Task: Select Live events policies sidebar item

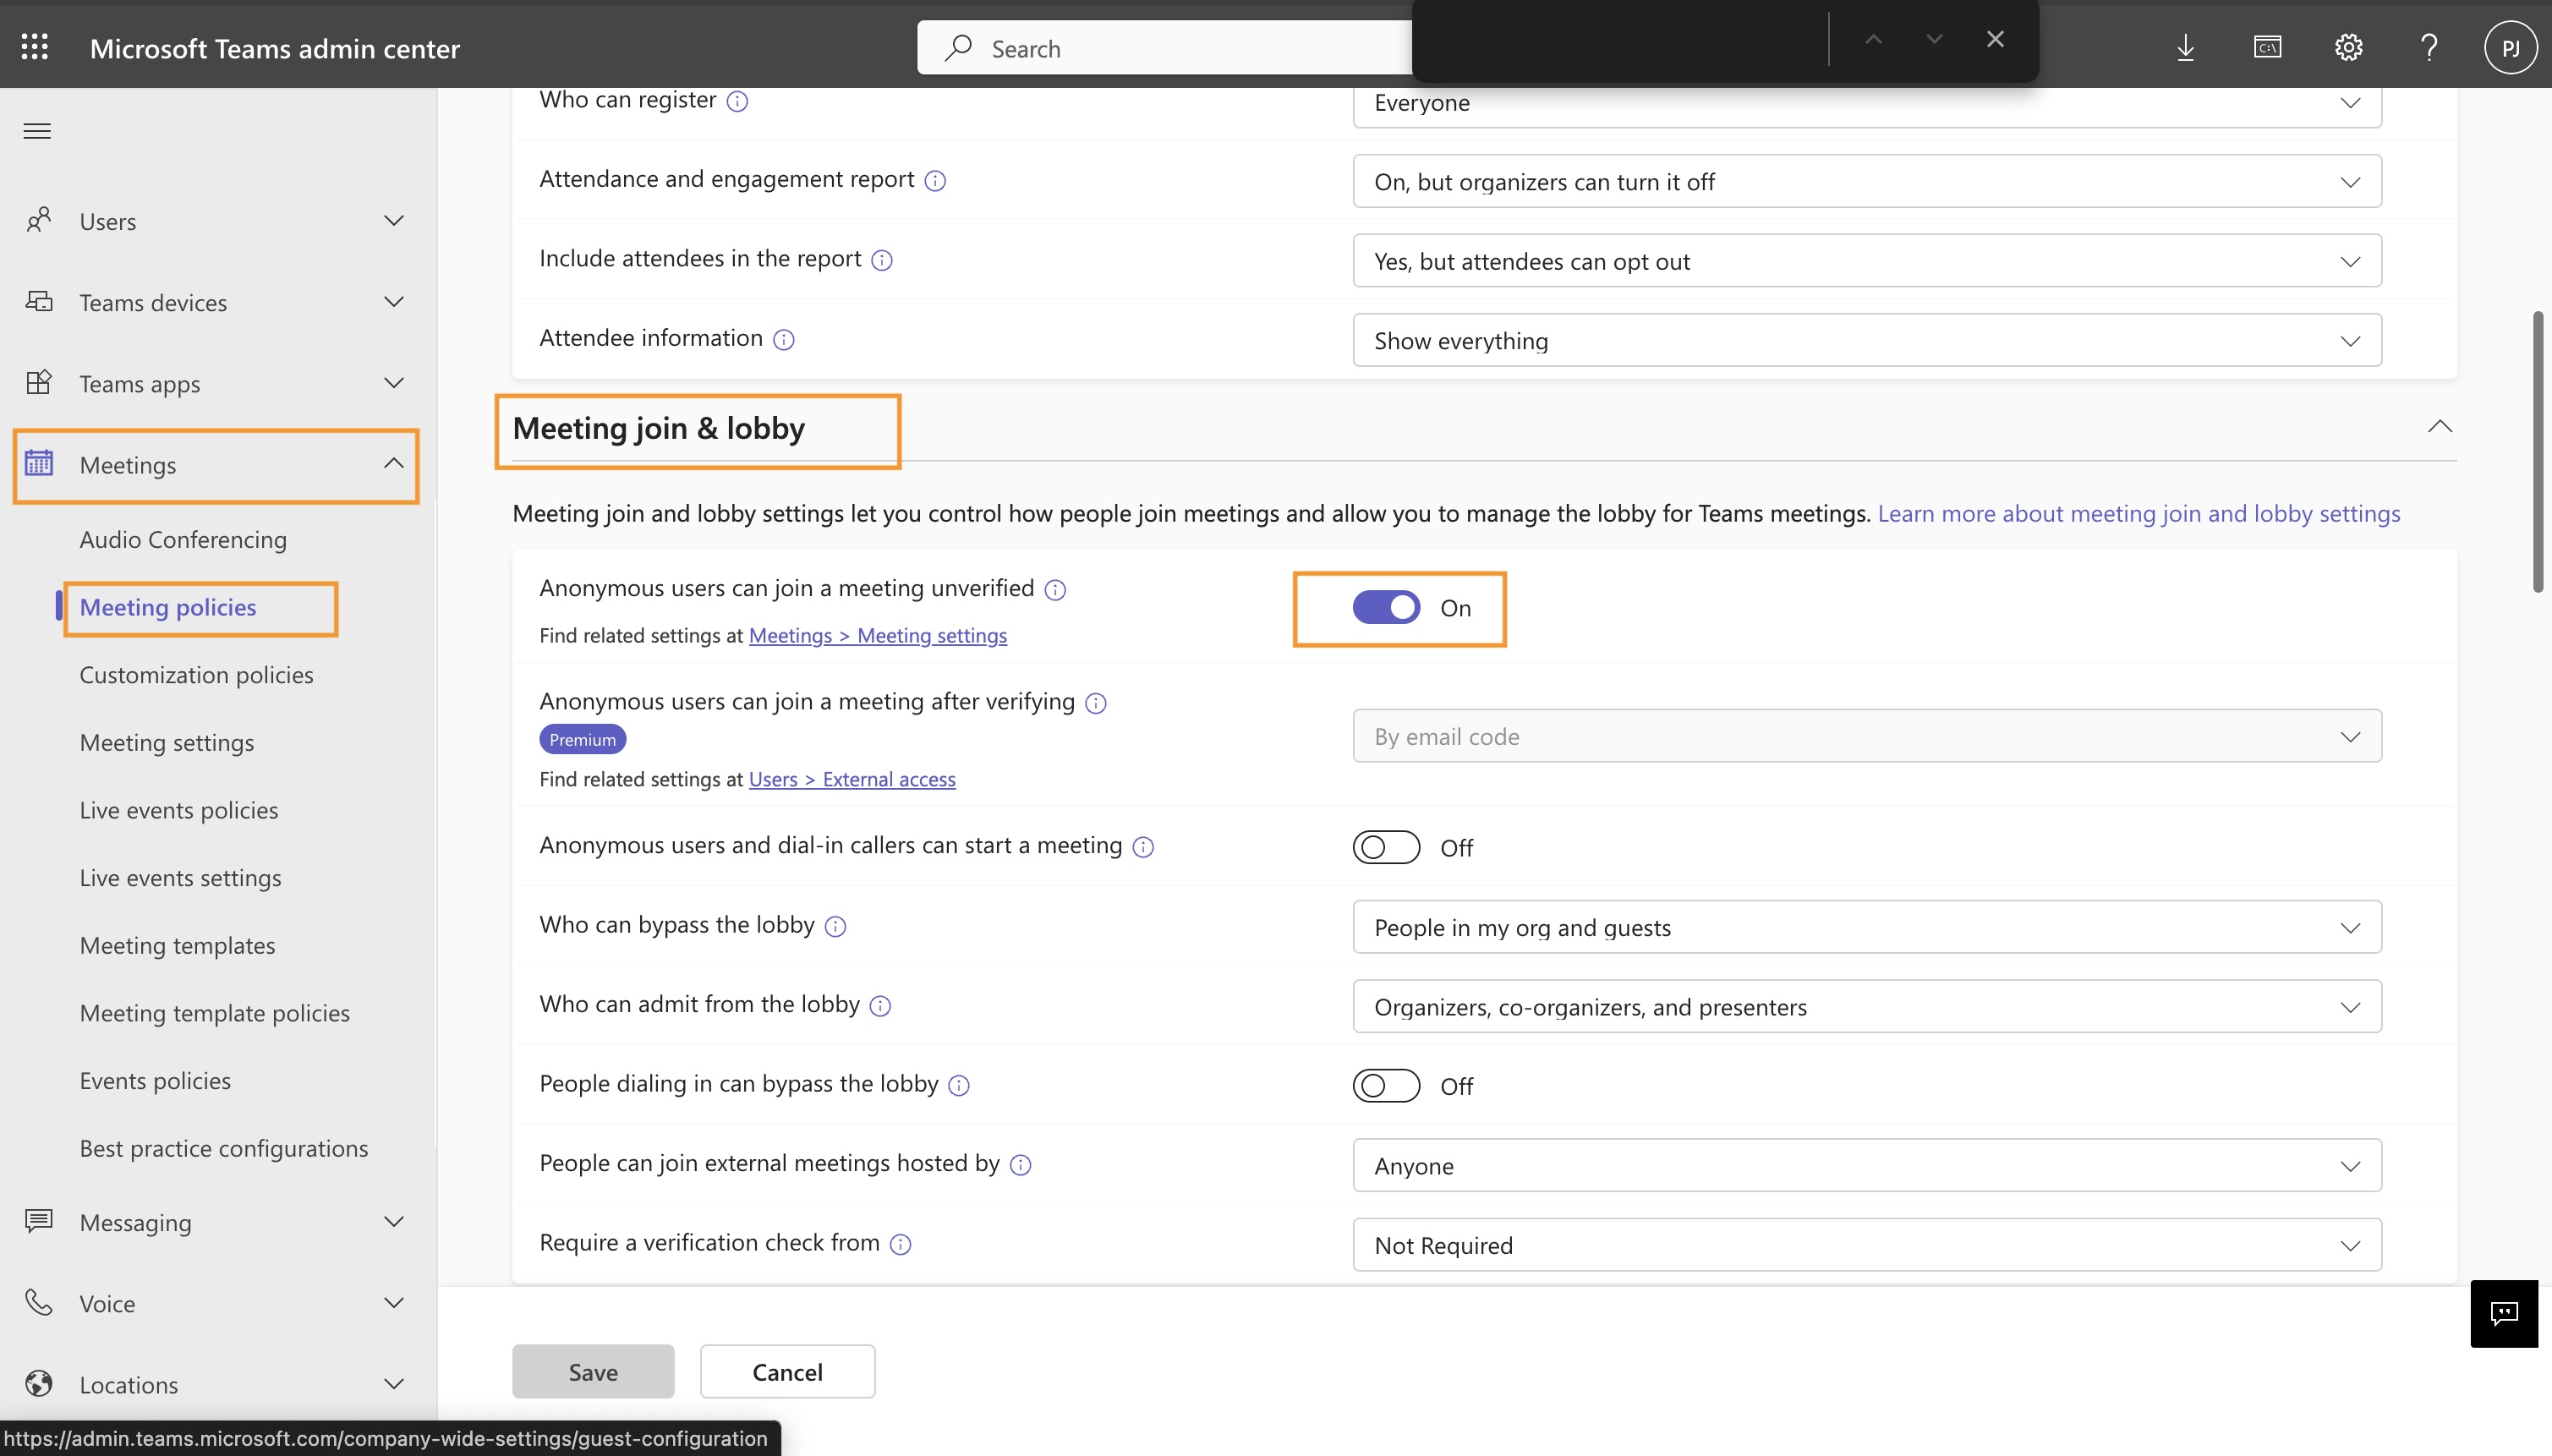Action: coord(179,810)
